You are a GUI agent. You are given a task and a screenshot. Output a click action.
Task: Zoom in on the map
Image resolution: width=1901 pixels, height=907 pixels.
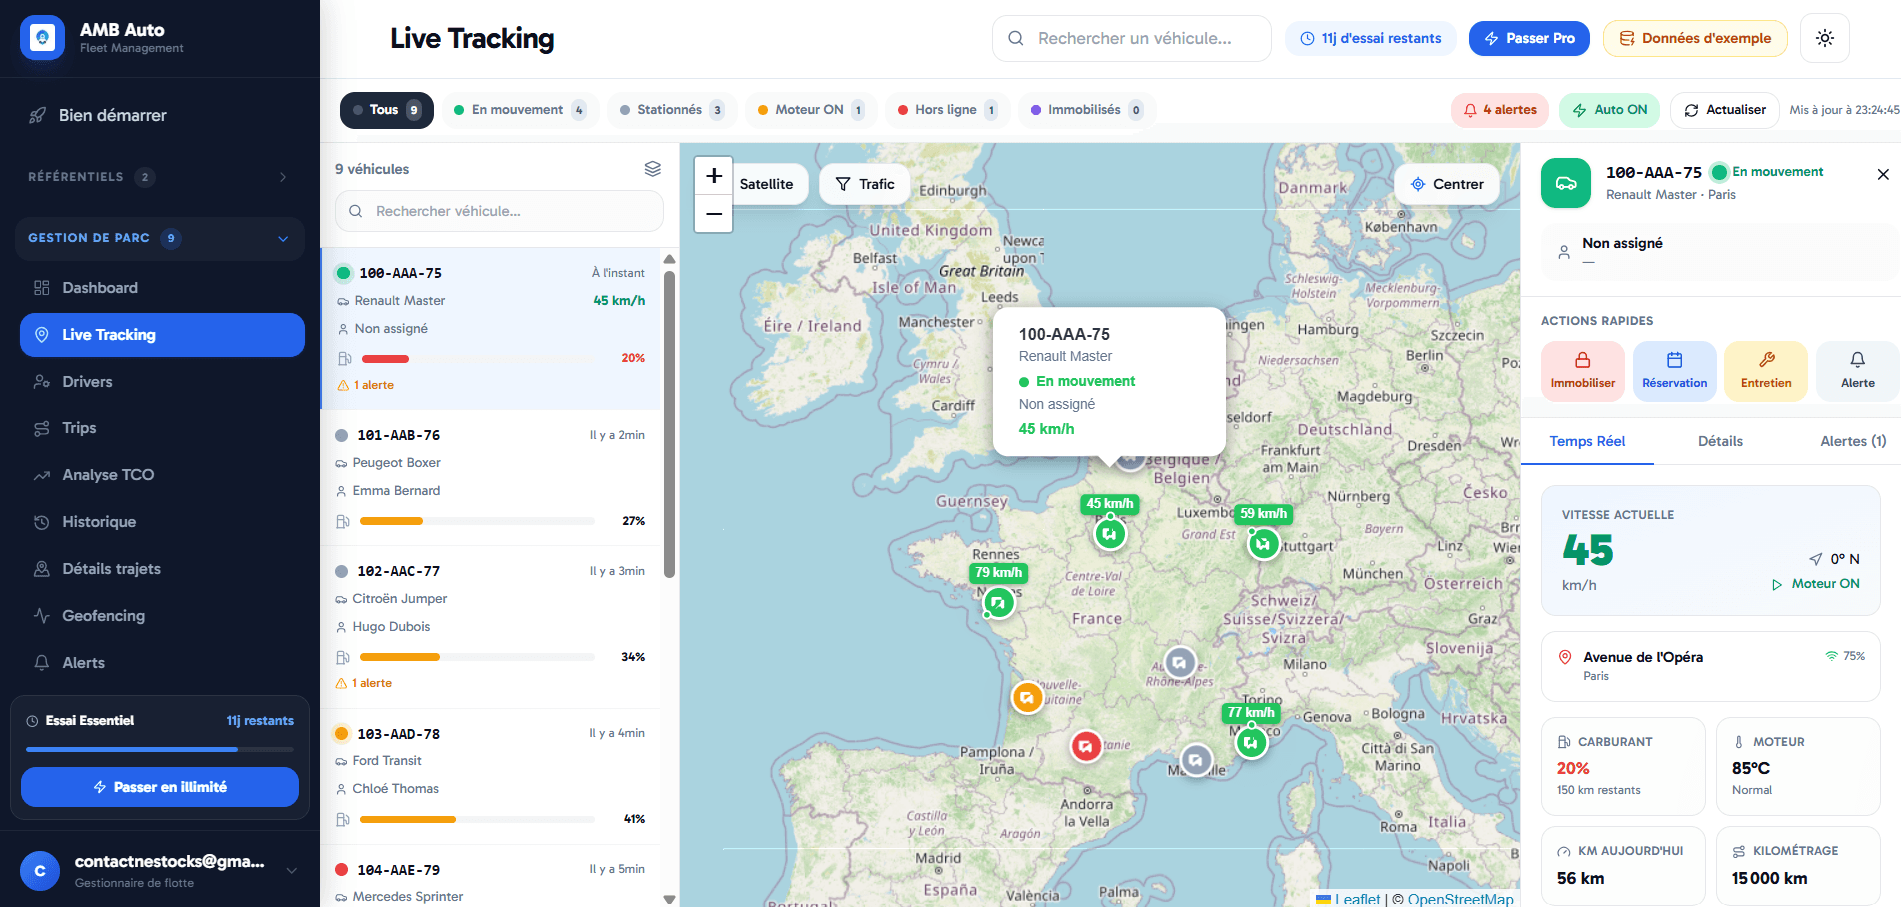point(714,176)
